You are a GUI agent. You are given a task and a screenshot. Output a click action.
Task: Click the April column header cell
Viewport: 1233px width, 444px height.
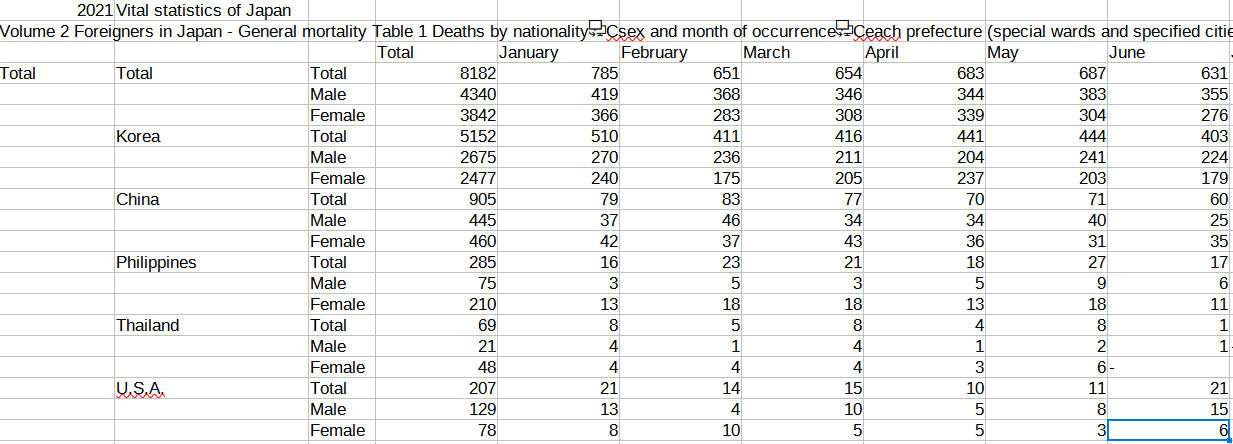pos(924,52)
